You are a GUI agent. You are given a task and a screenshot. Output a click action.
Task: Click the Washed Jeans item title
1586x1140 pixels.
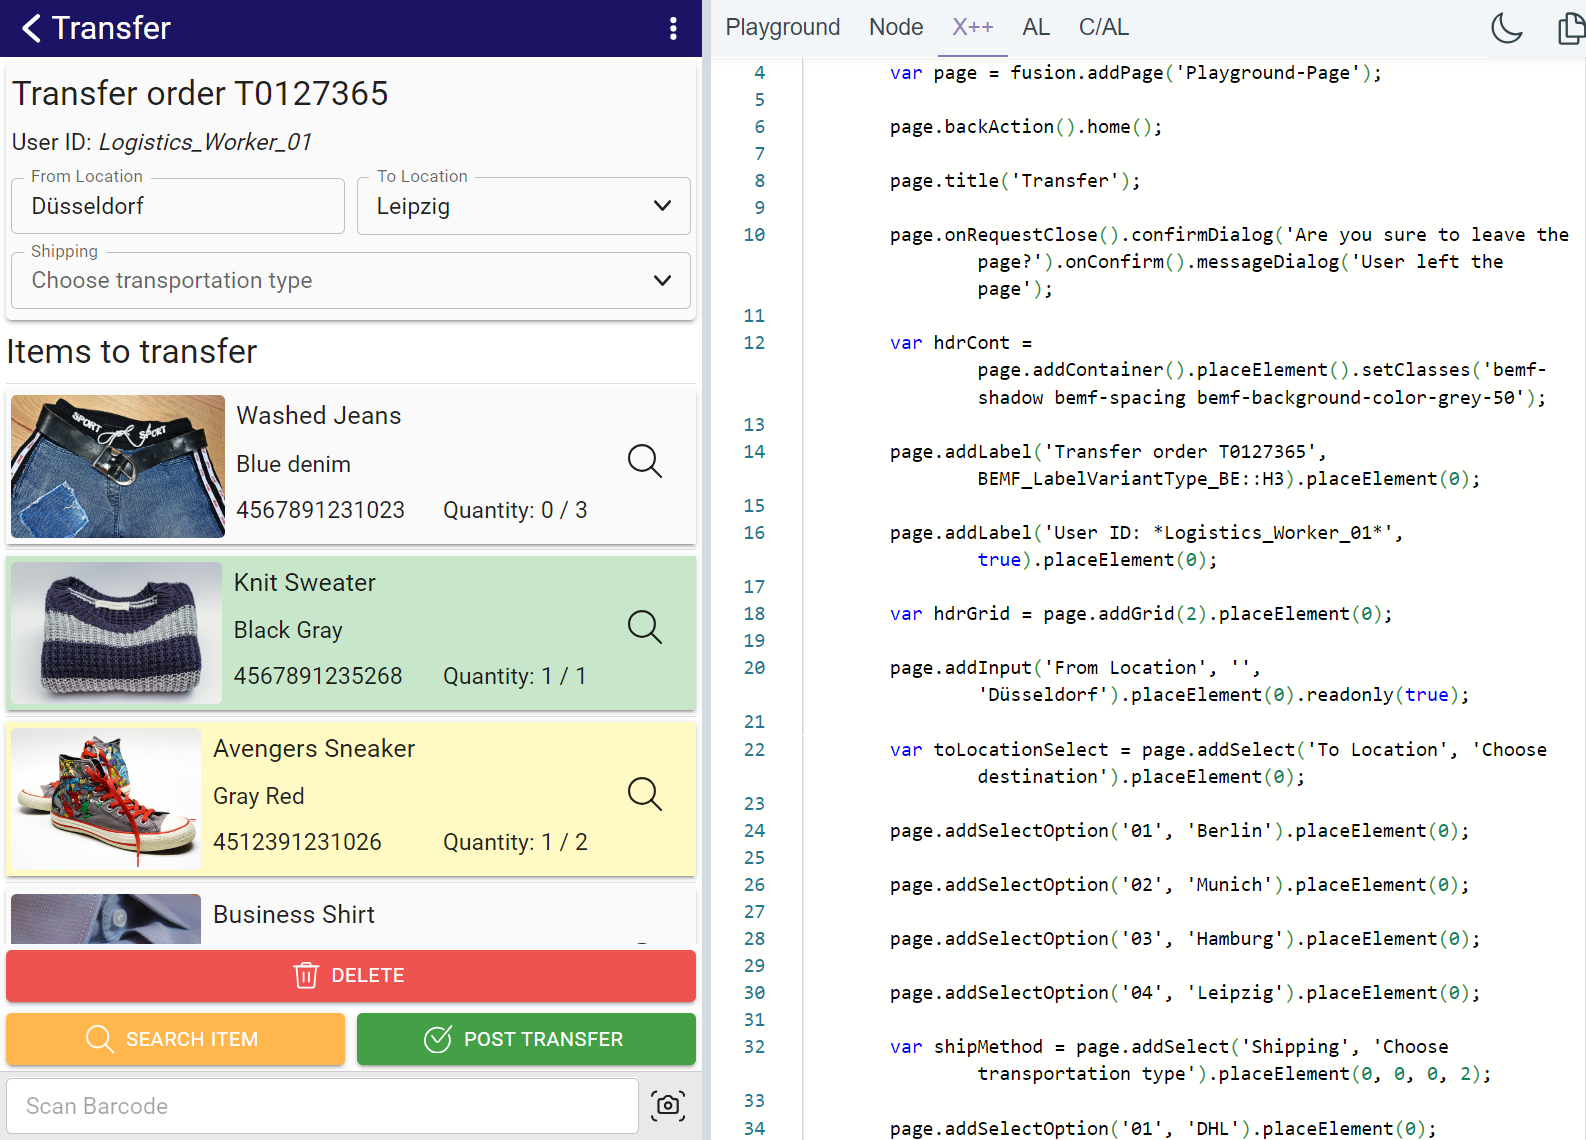tap(319, 415)
